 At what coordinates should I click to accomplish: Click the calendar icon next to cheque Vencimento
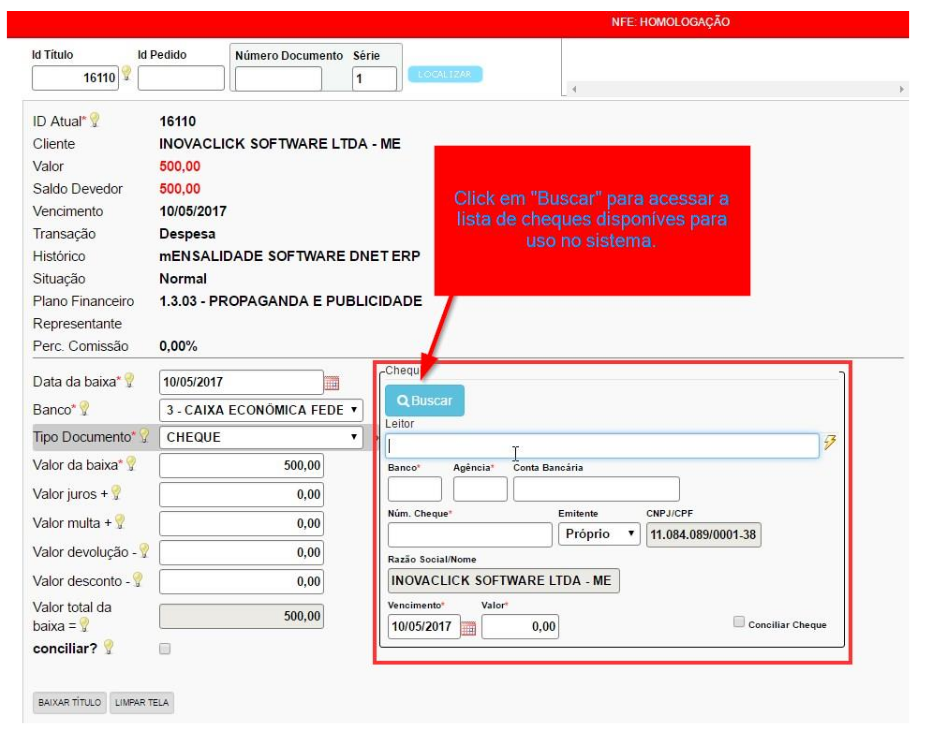468,628
